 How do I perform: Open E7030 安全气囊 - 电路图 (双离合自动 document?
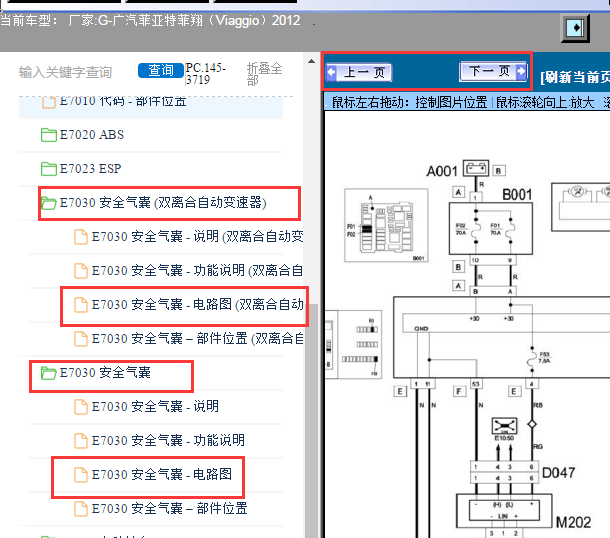[x=189, y=305]
